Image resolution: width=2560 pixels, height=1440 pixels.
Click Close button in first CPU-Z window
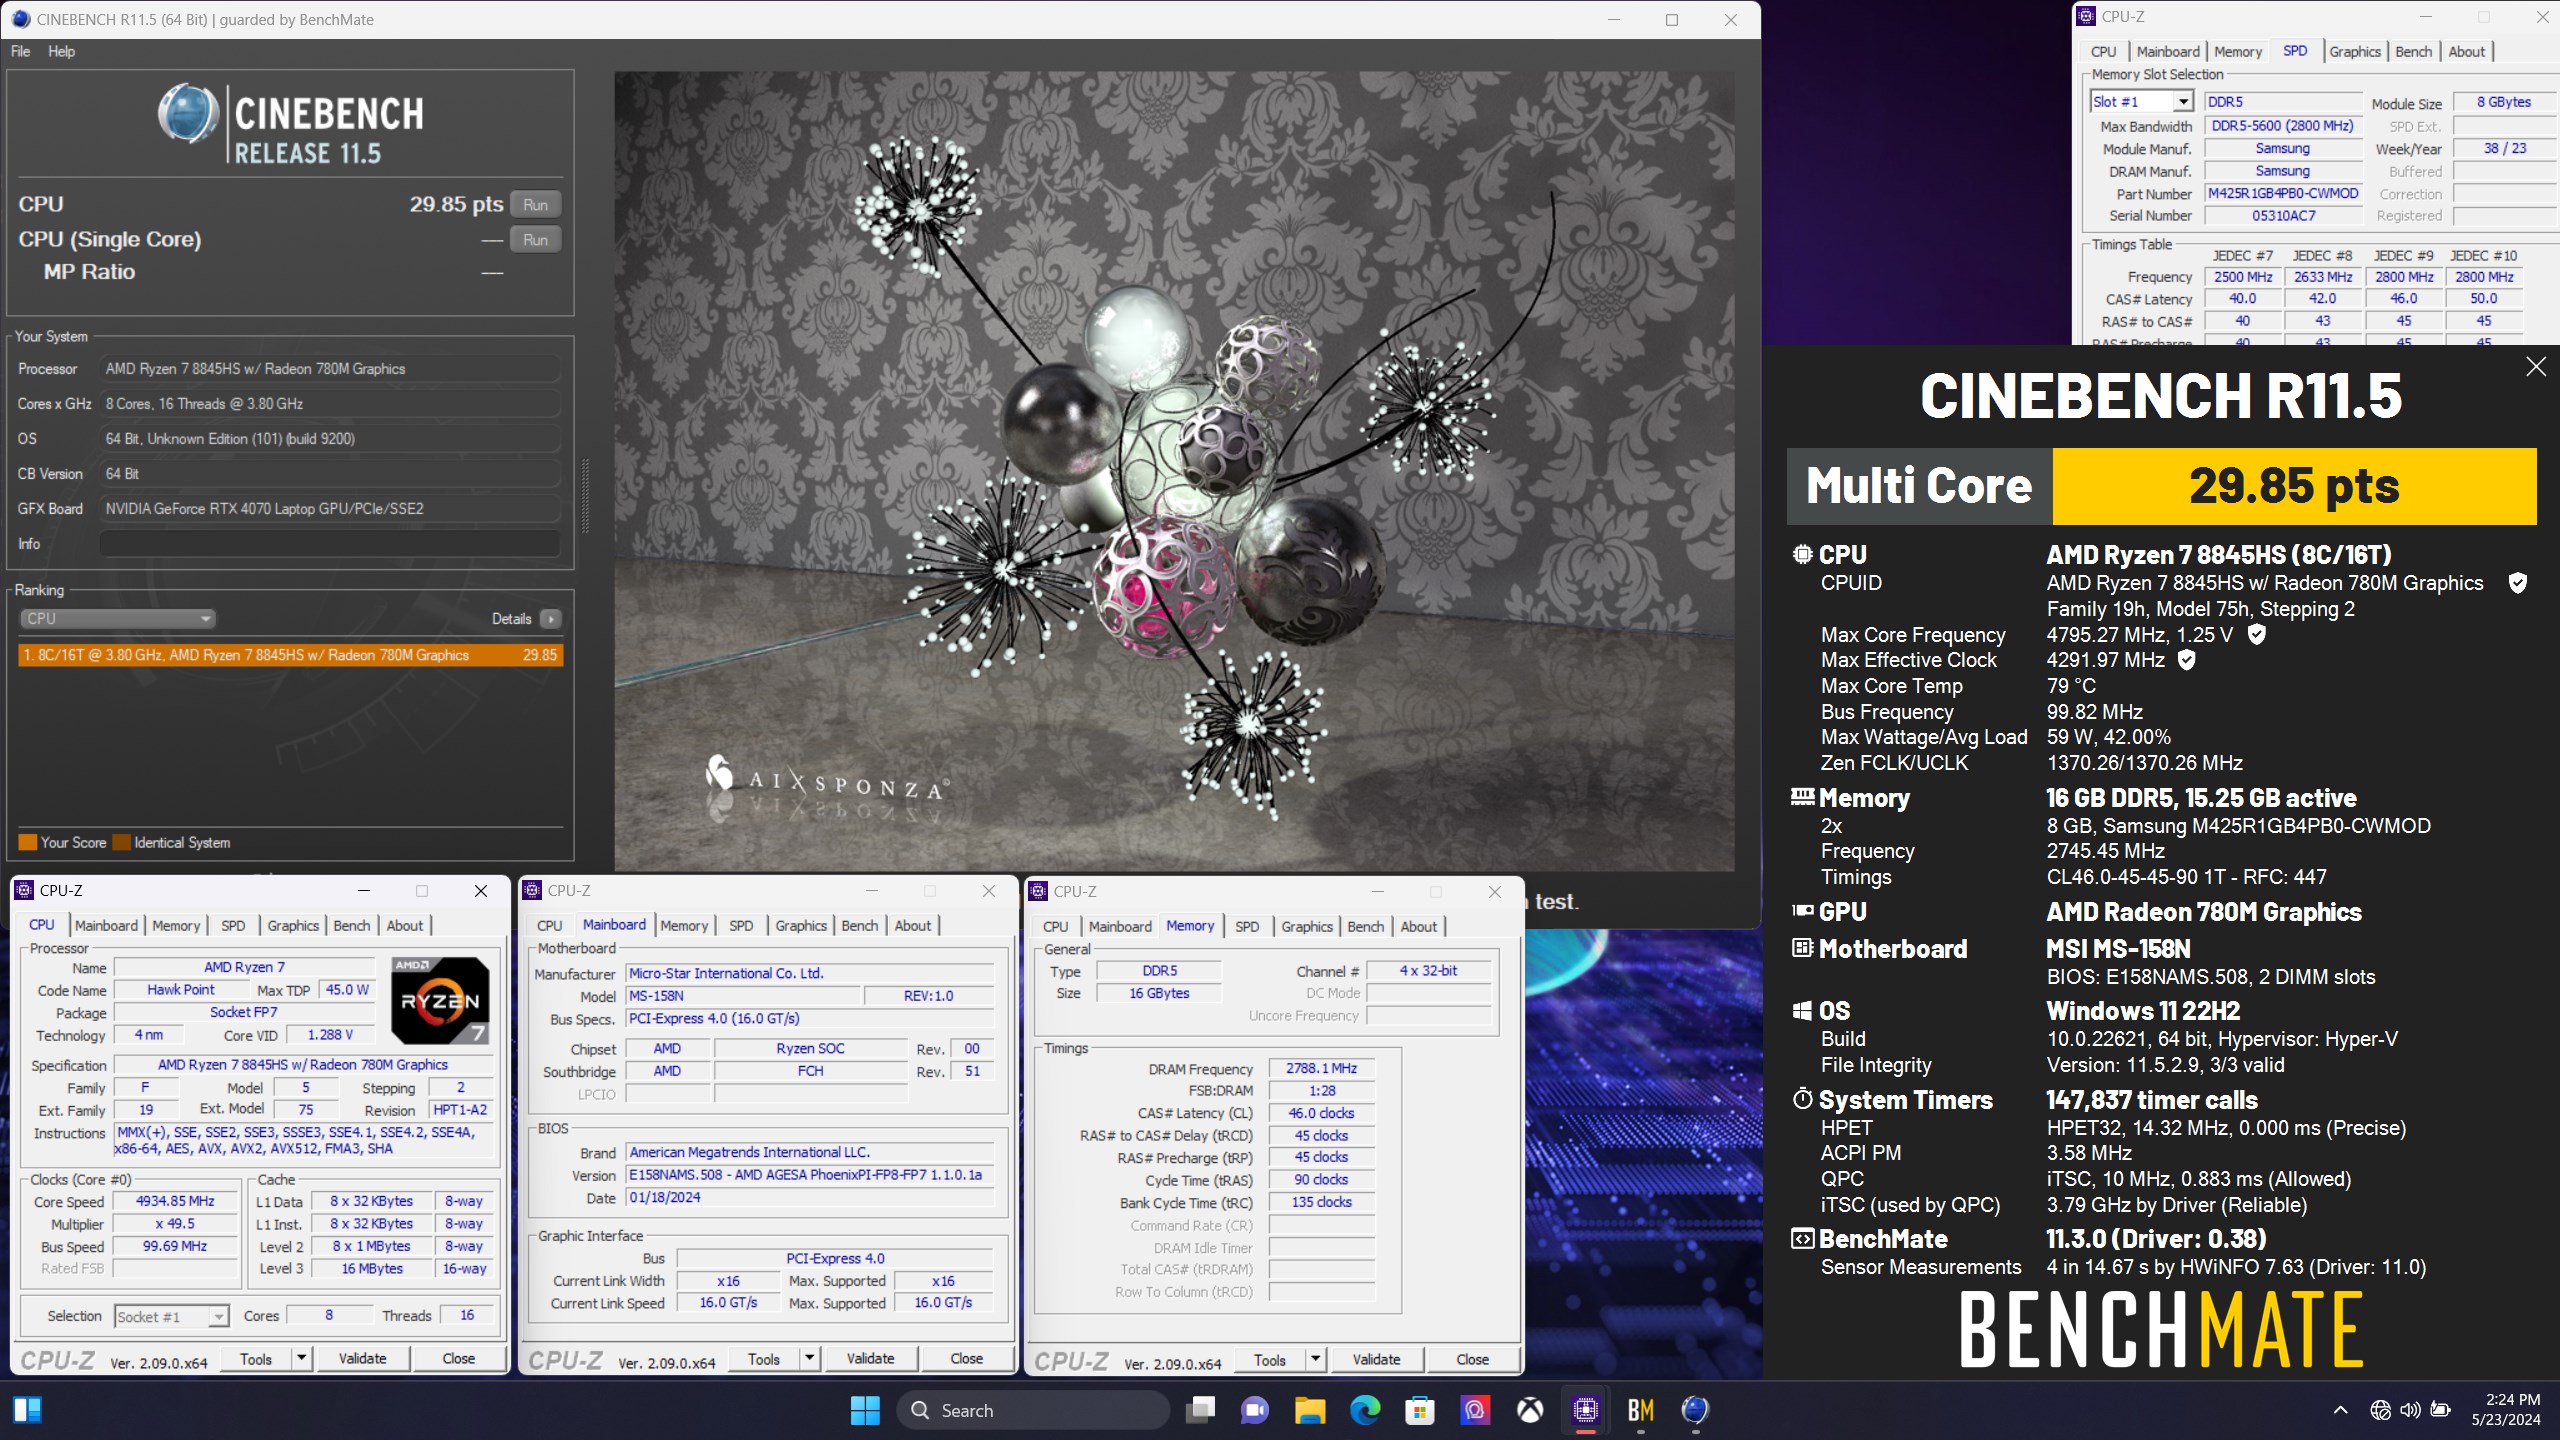coord(458,1358)
